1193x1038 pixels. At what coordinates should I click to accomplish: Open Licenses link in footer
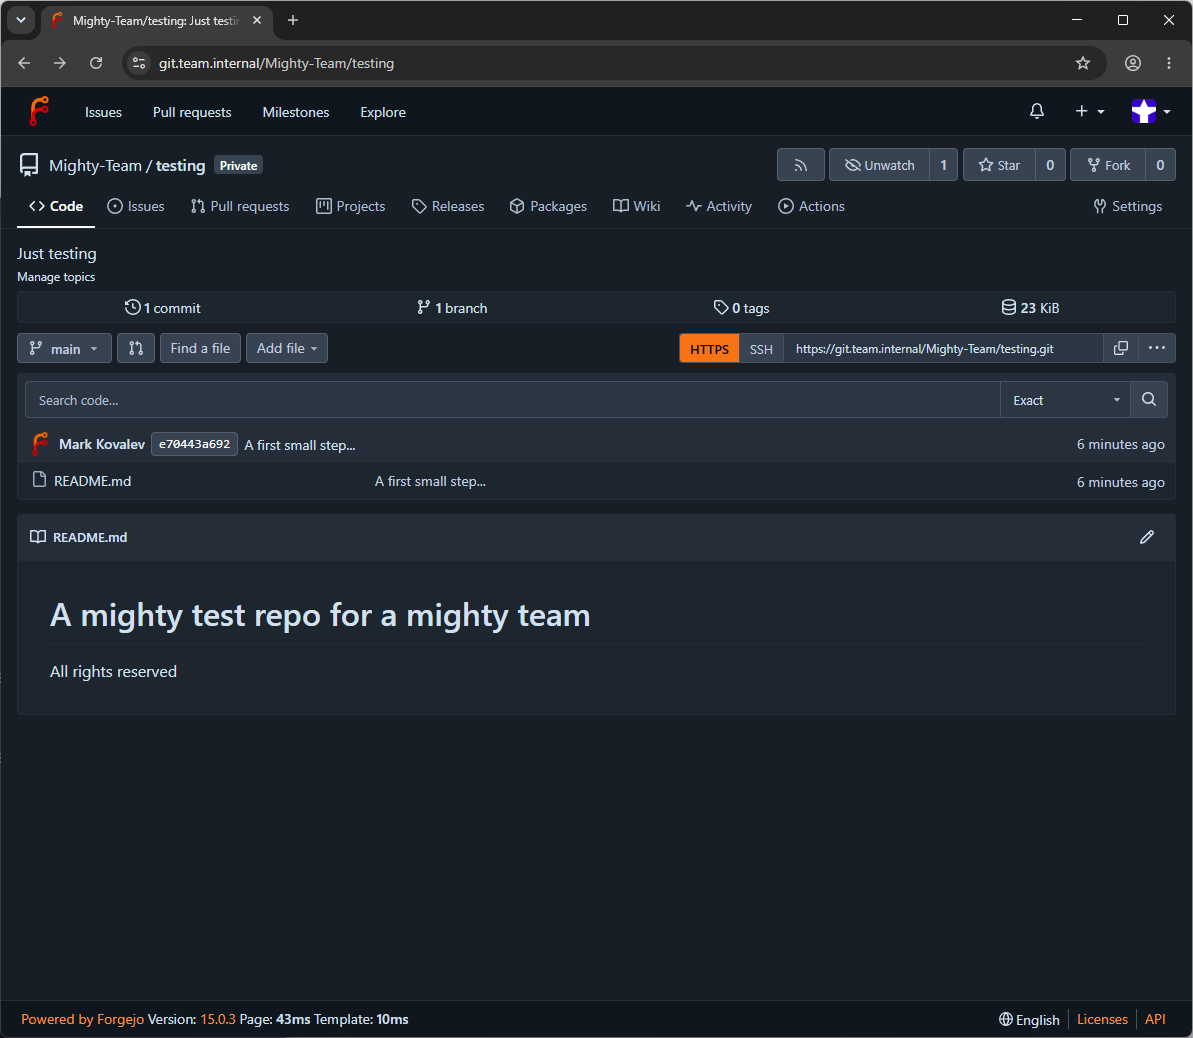tap(1102, 1020)
